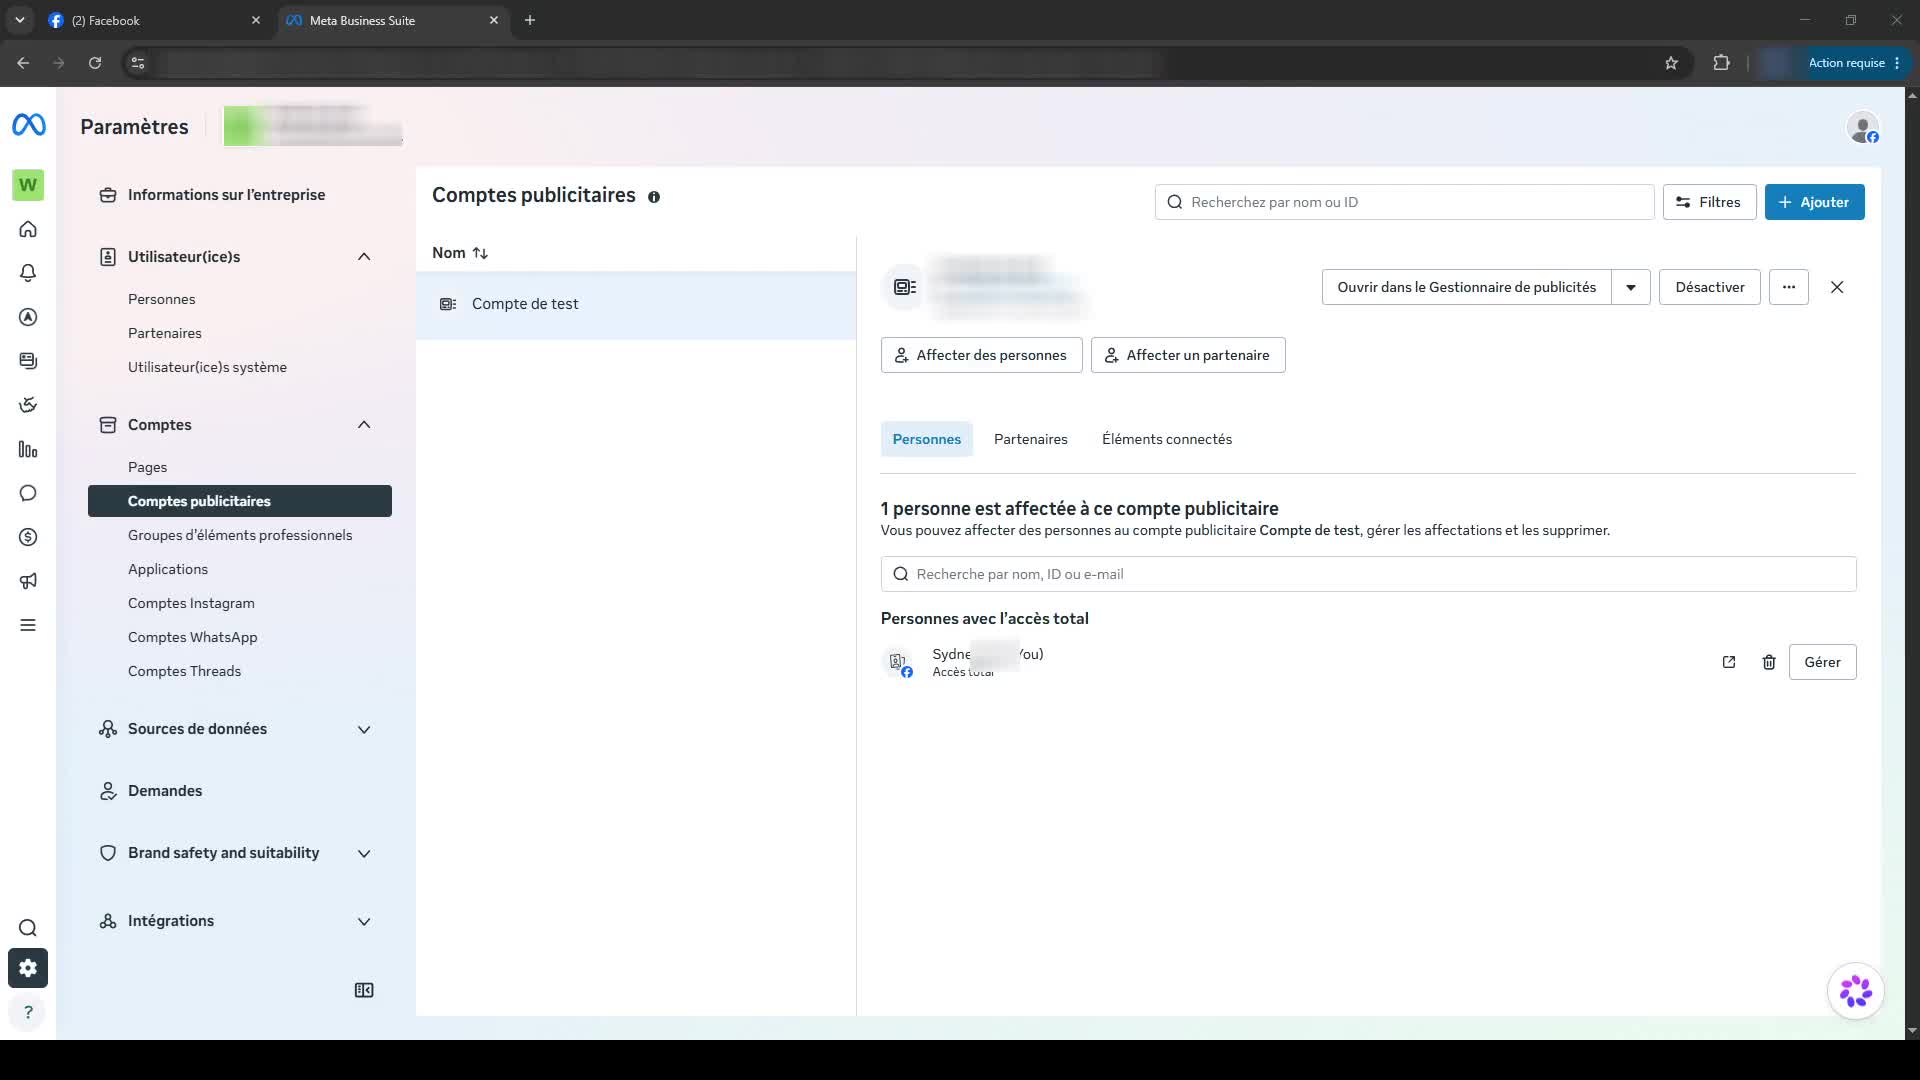This screenshot has width=1920, height=1080.
Task: Open Partenaires in sidebar
Action: click(x=164, y=333)
